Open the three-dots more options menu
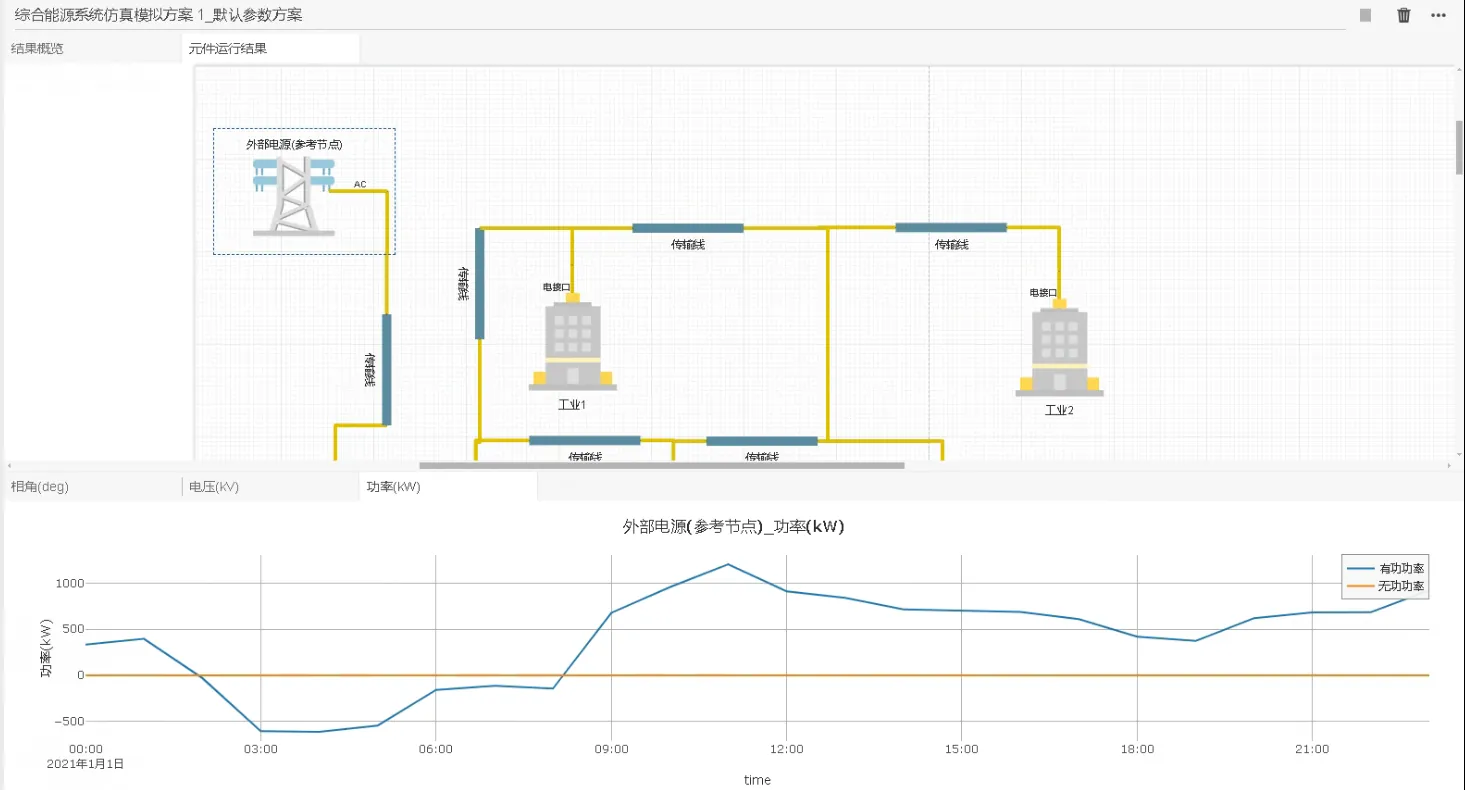This screenshot has width=1465, height=790. 1439,15
